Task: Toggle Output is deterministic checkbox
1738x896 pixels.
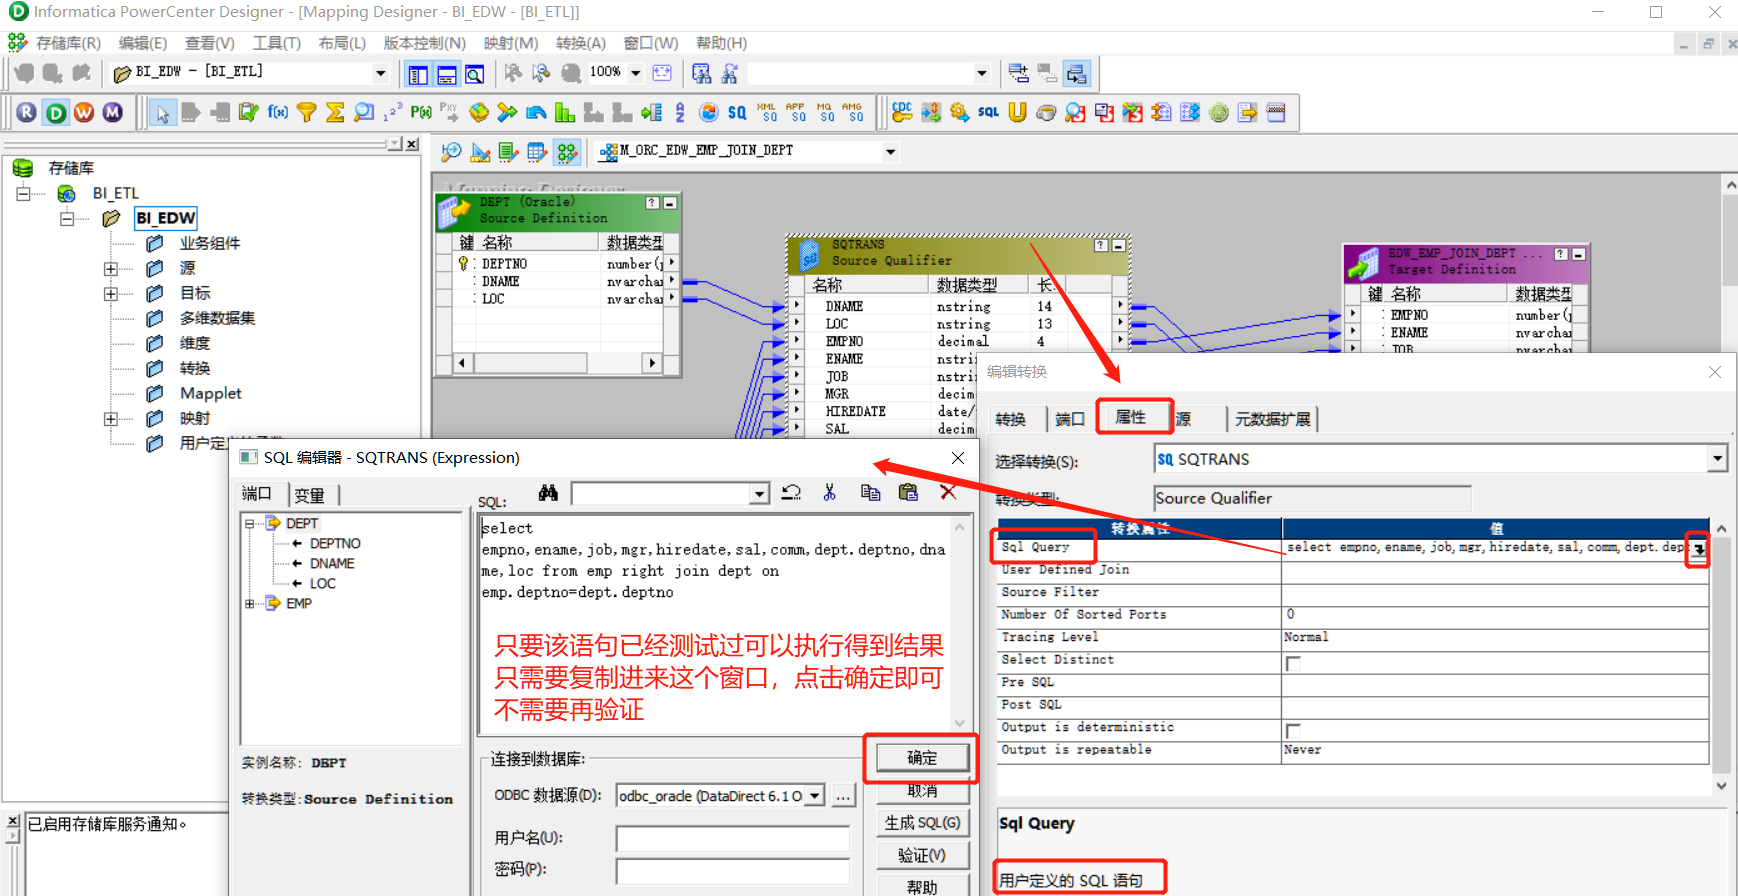Action: tap(1293, 730)
